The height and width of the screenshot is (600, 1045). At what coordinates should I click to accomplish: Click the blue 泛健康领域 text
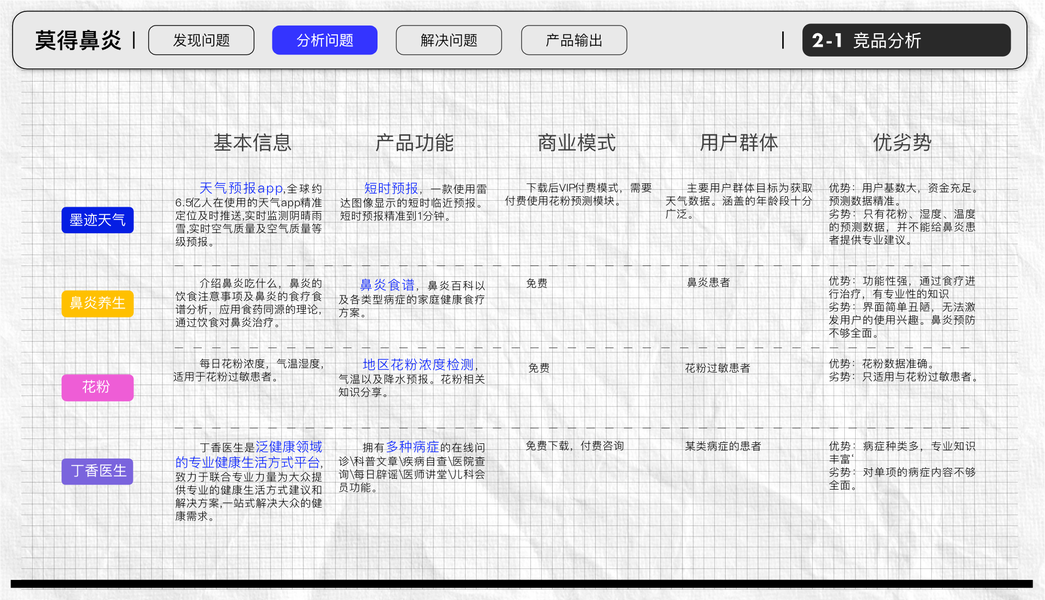pyautogui.click(x=289, y=447)
